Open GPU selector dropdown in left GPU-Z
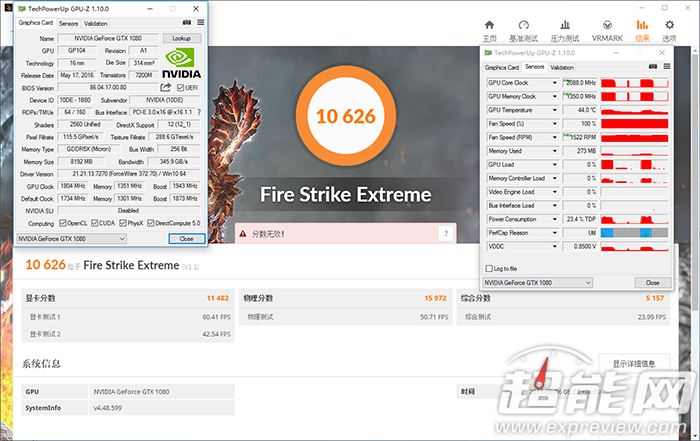The width and height of the screenshot is (700, 441). coord(71,239)
